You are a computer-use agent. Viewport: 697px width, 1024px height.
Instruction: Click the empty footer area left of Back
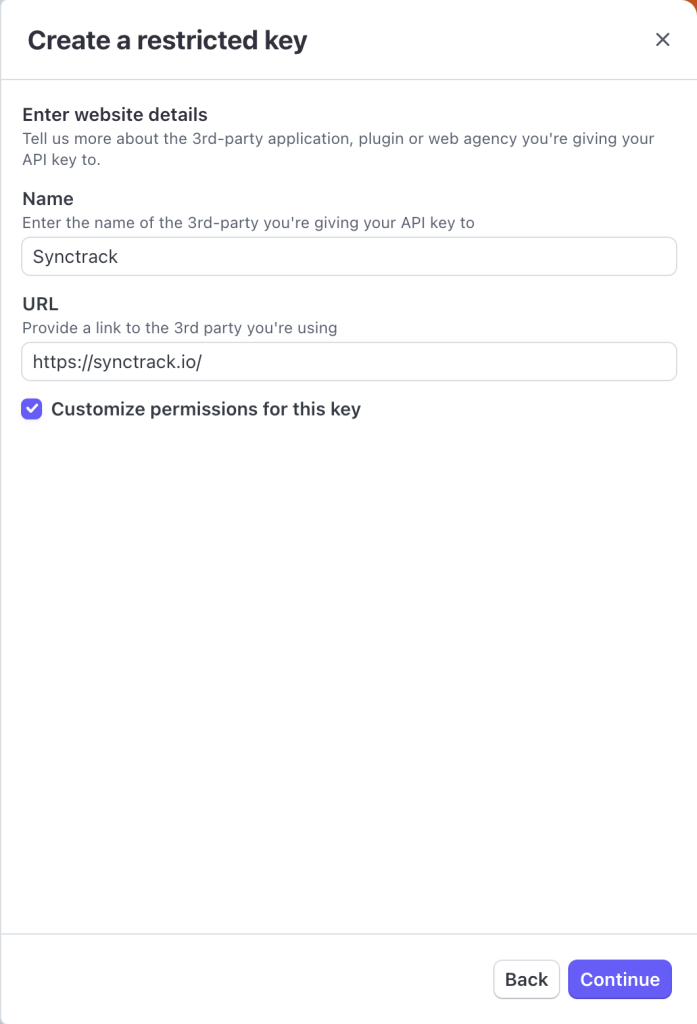tap(245, 979)
